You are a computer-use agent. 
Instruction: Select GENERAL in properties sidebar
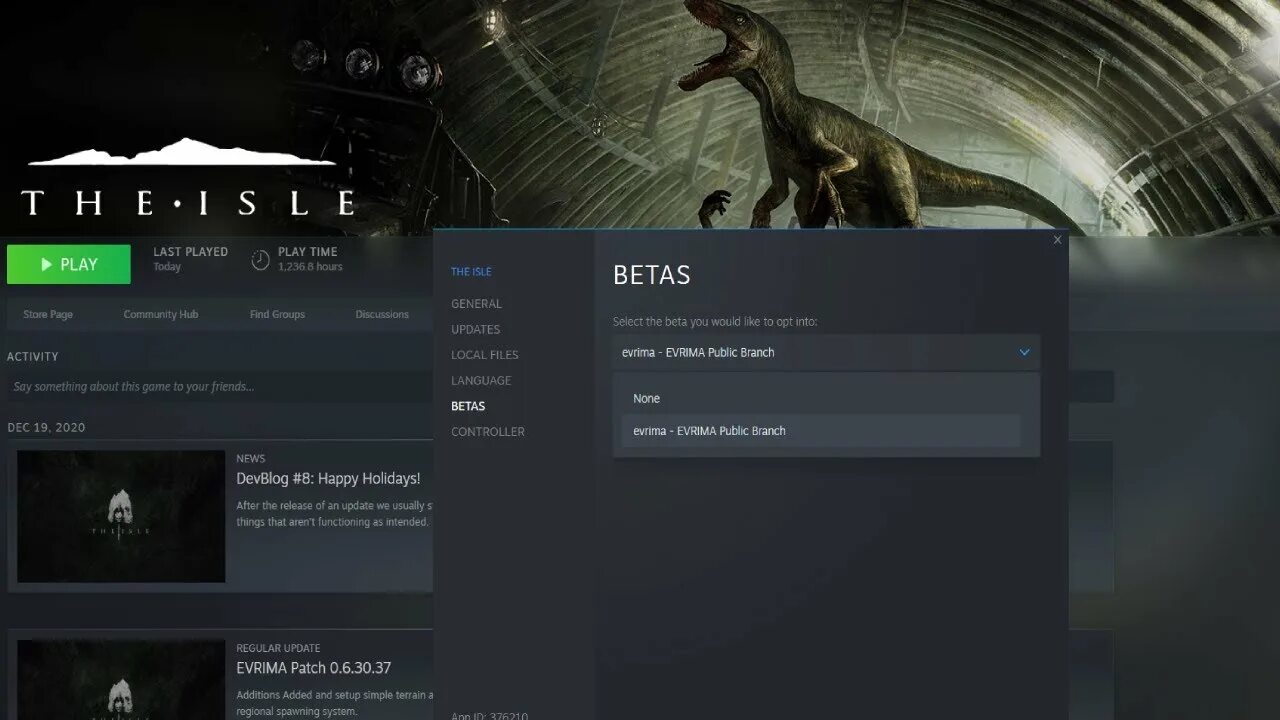click(x=476, y=304)
